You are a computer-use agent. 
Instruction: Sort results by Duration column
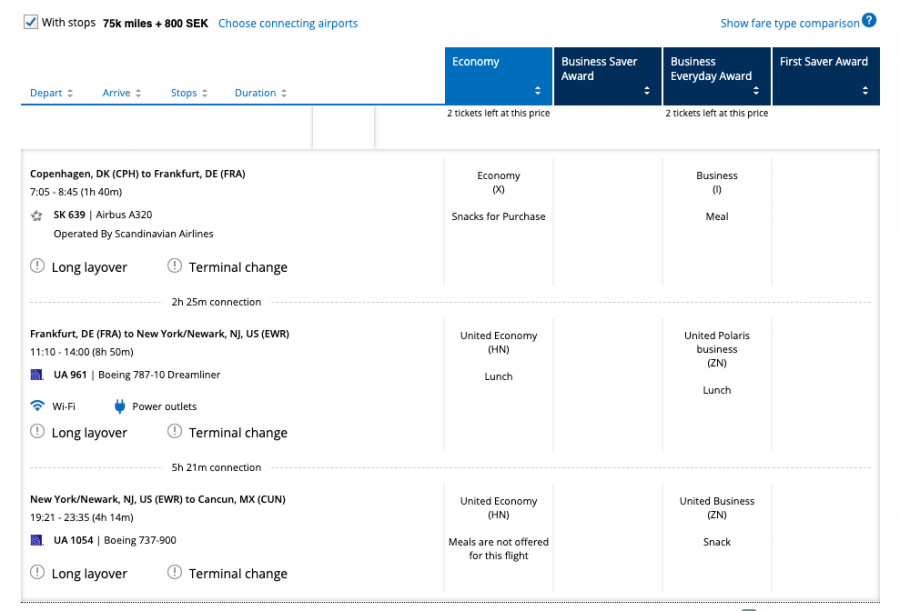tap(261, 93)
